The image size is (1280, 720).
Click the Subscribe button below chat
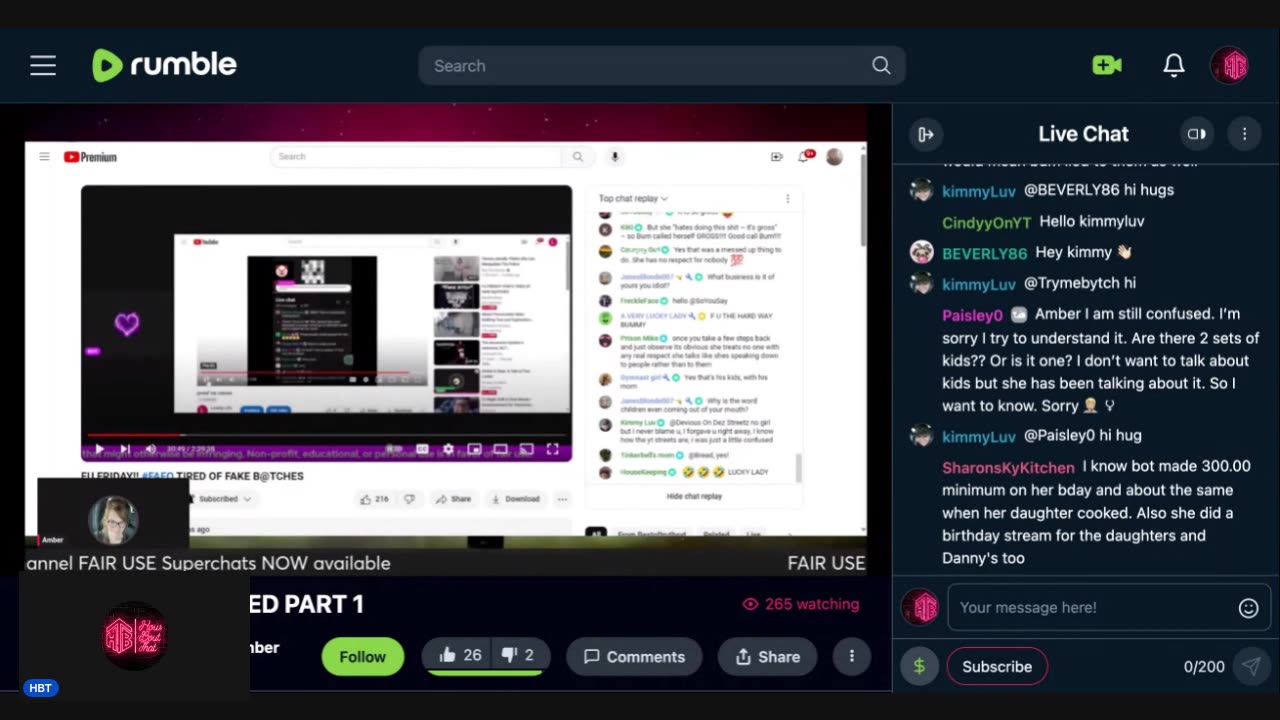[x=997, y=667]
